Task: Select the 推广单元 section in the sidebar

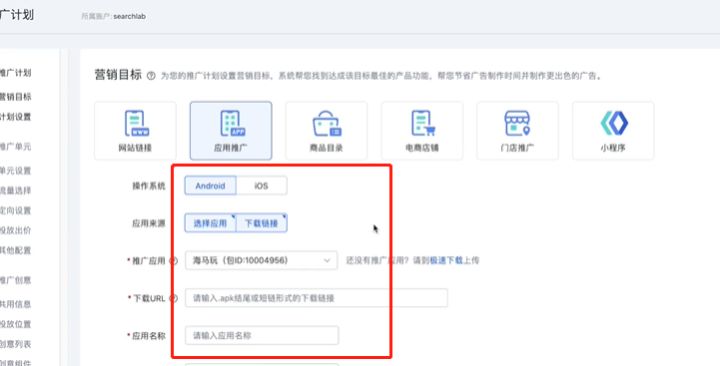Action: coord(15,146)
